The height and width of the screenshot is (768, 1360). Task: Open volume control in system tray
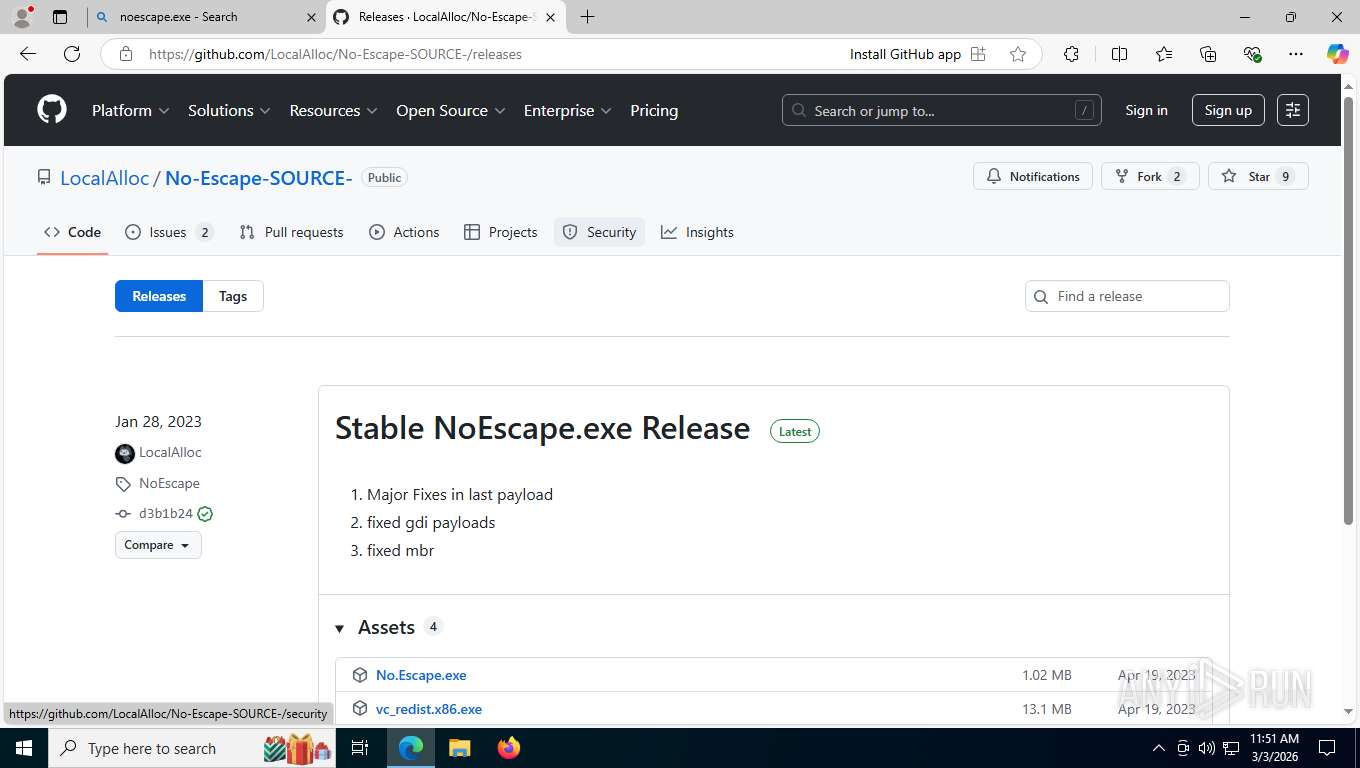tap(1207, 748)
